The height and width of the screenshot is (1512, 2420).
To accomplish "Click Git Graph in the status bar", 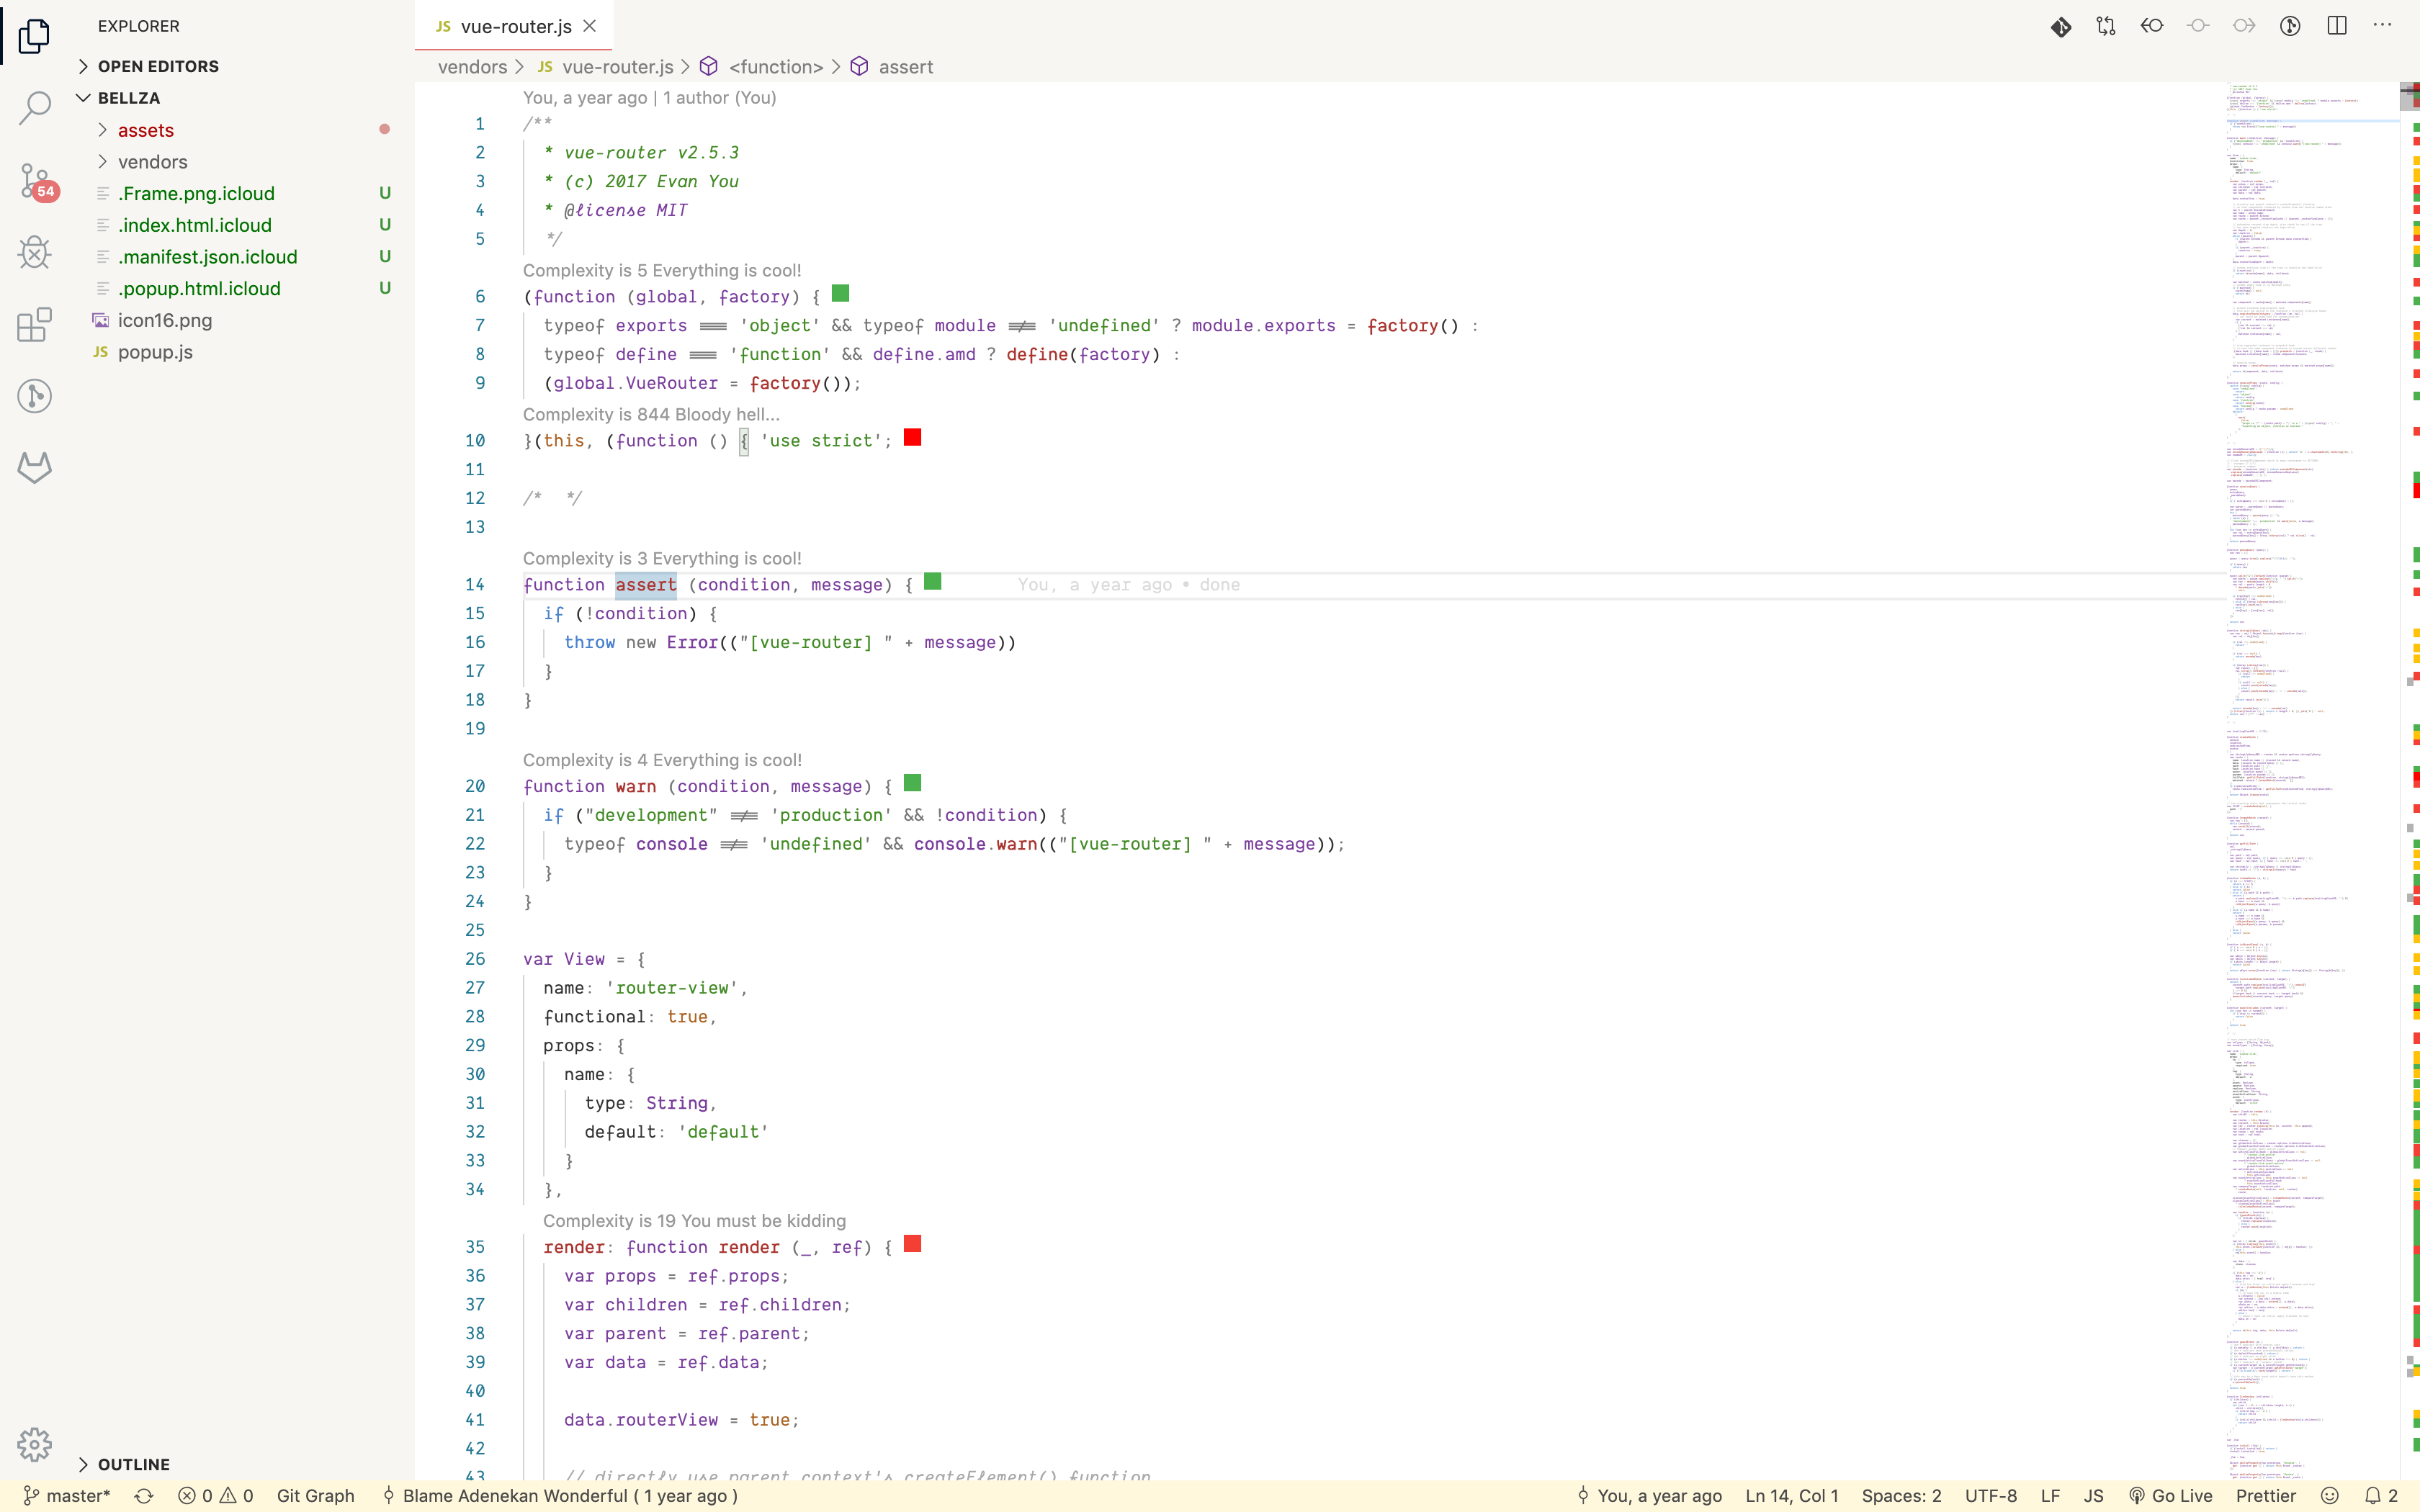I will (x=315, y=1496).
